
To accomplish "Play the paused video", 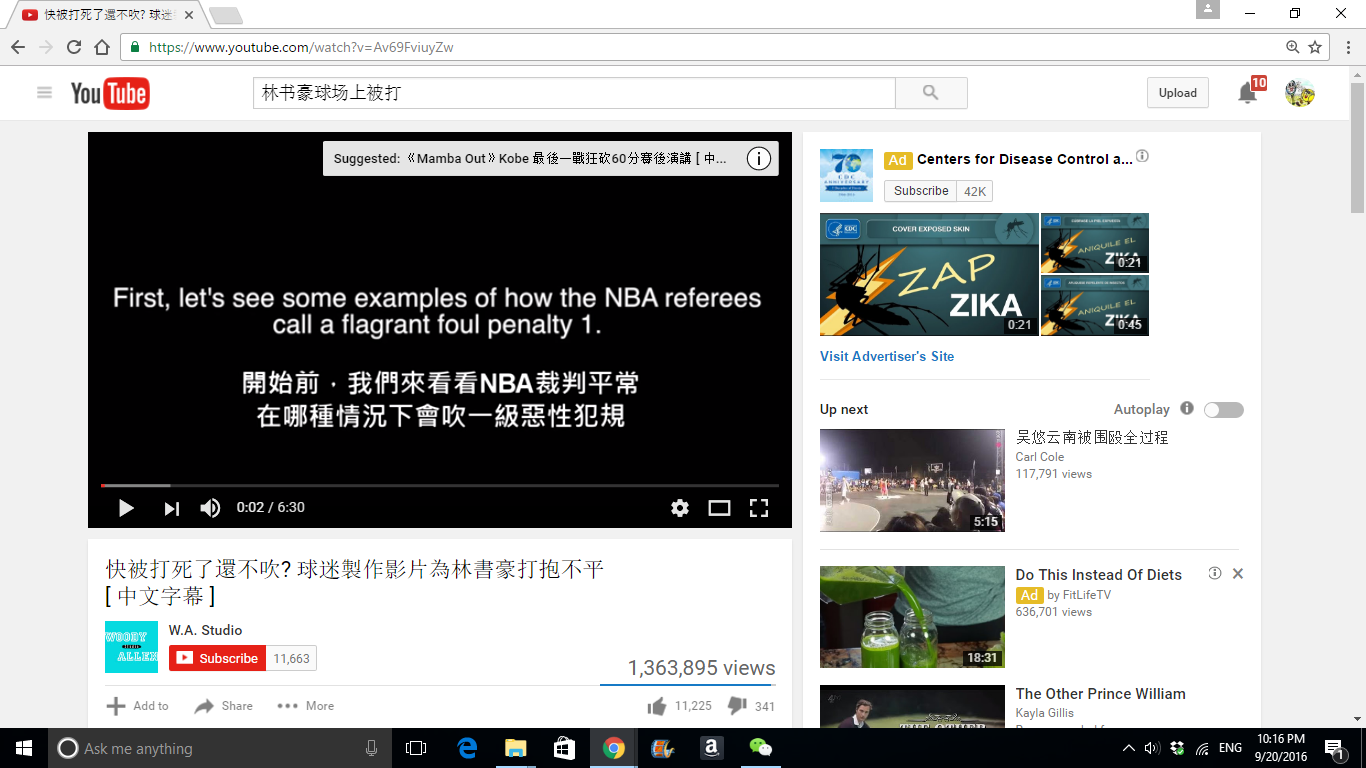I will tap(126, 508).
